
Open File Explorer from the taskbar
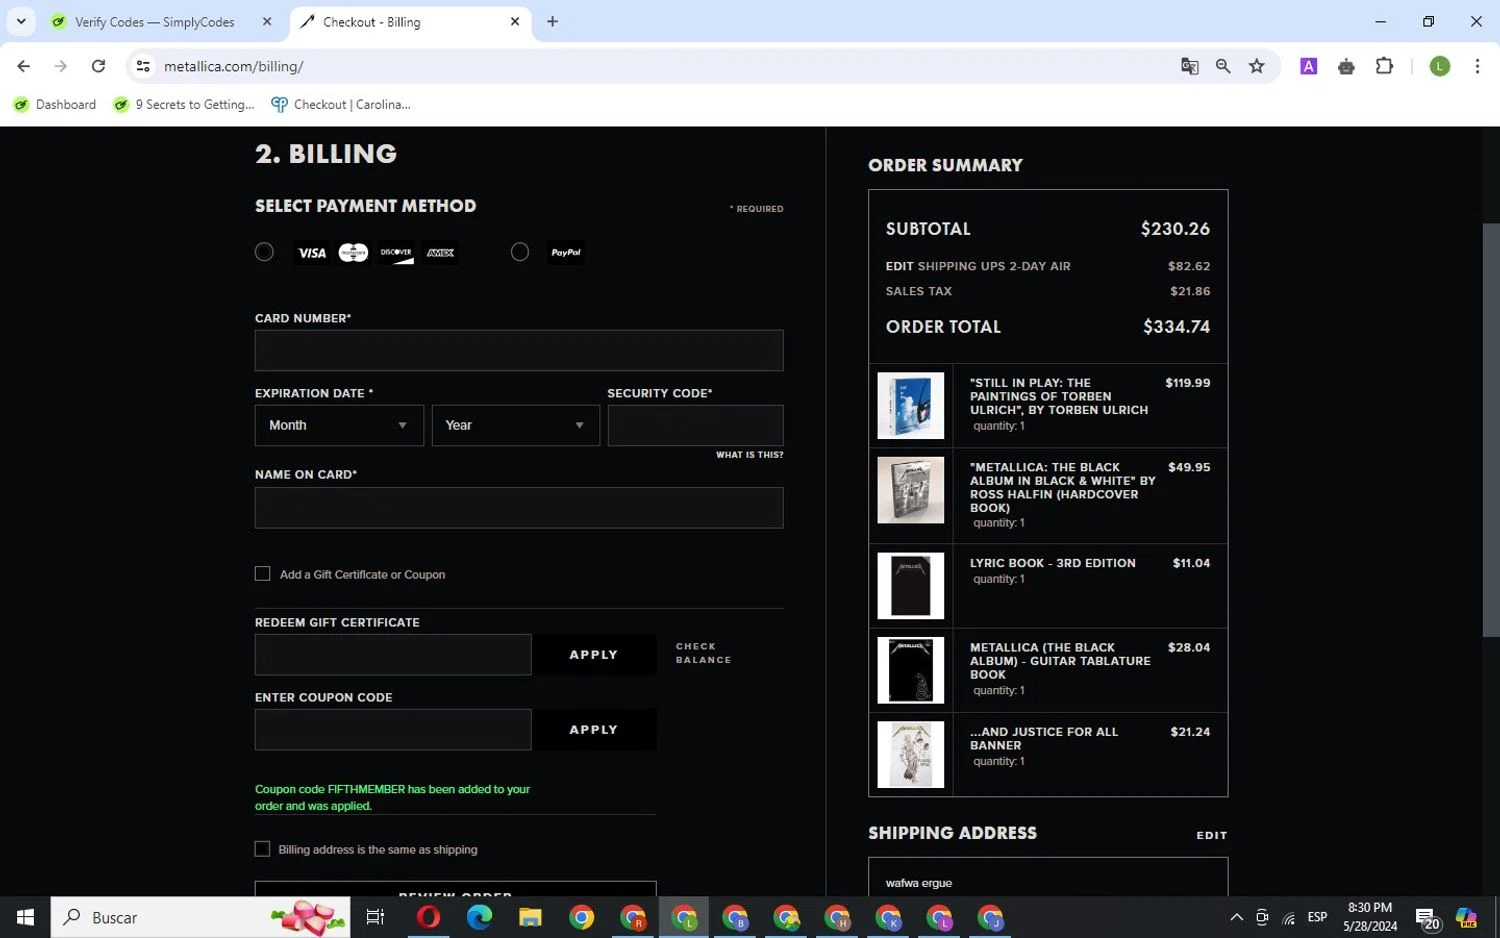coord(530,917)
